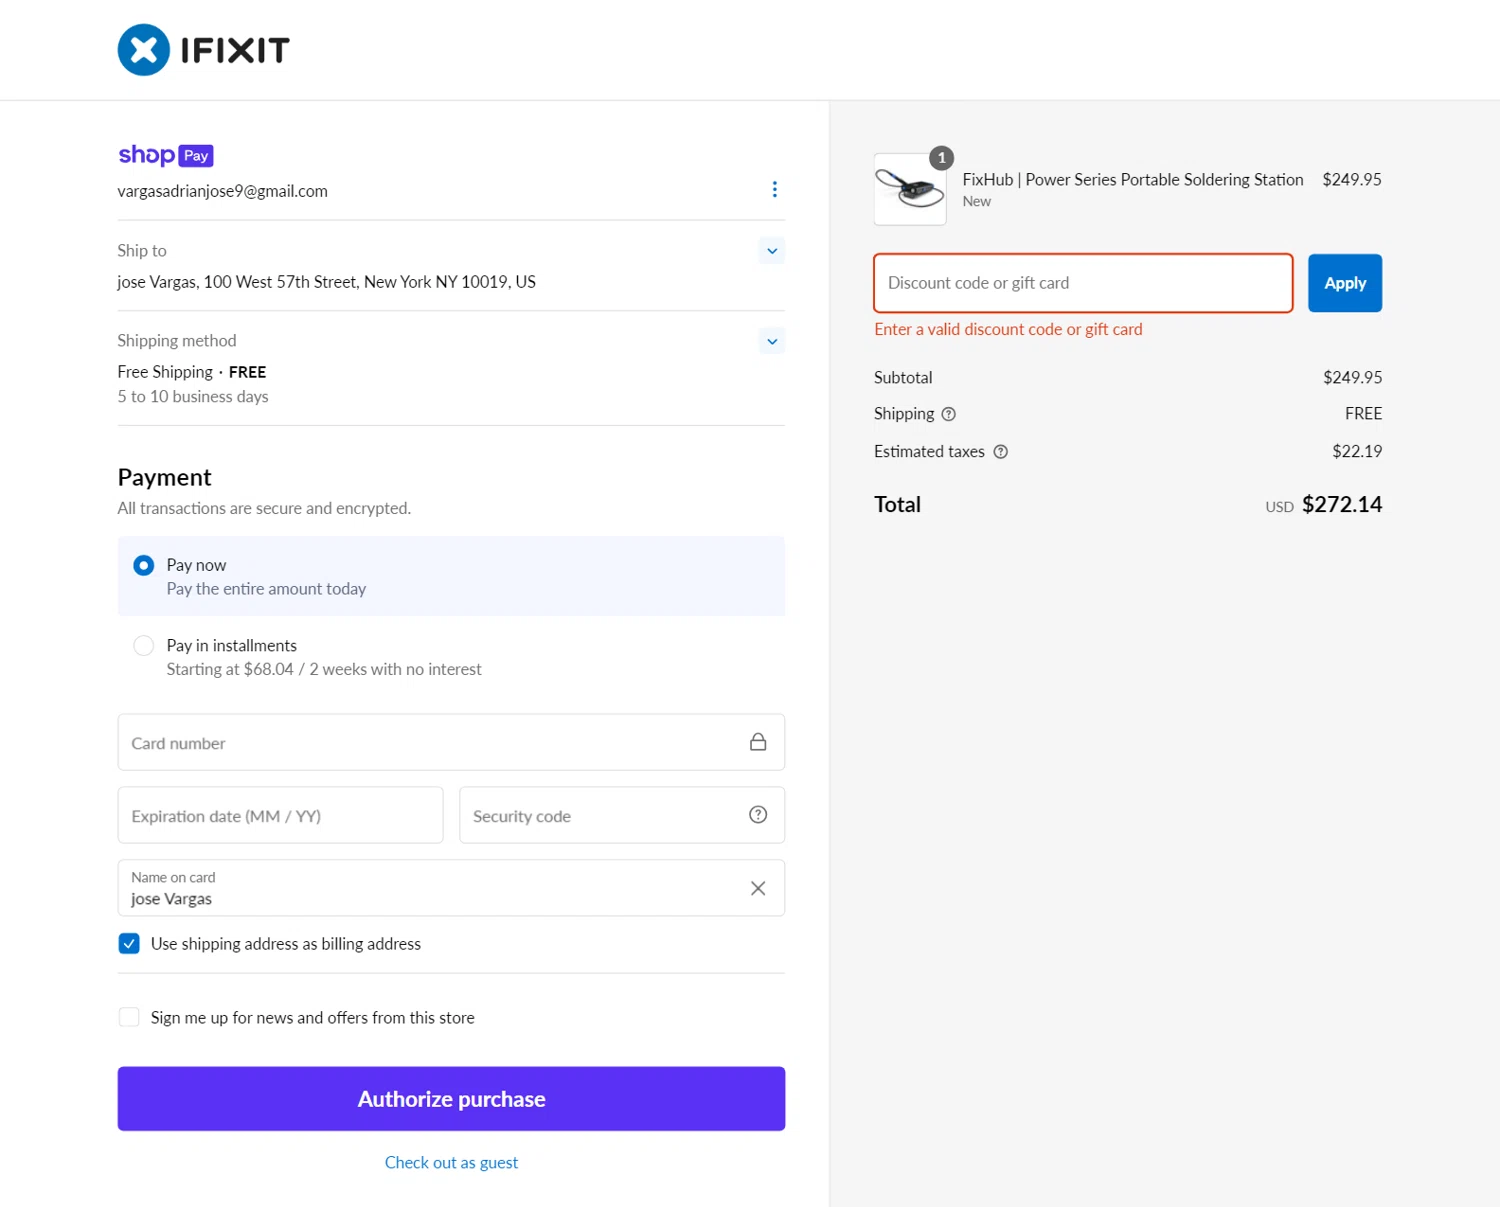The width and height of the screenshot is (1500, 1207).
Task: Open estimated taxes help icon
Action: (1000, 452)
